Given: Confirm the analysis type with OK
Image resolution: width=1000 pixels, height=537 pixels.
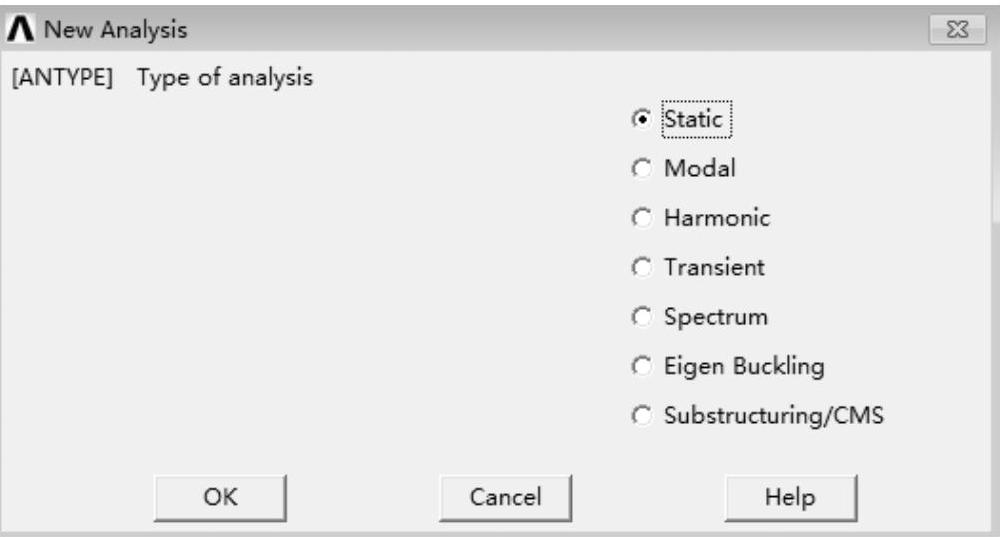Looking at the screenshot, I should pyautogui.click(x=220, y=497).
